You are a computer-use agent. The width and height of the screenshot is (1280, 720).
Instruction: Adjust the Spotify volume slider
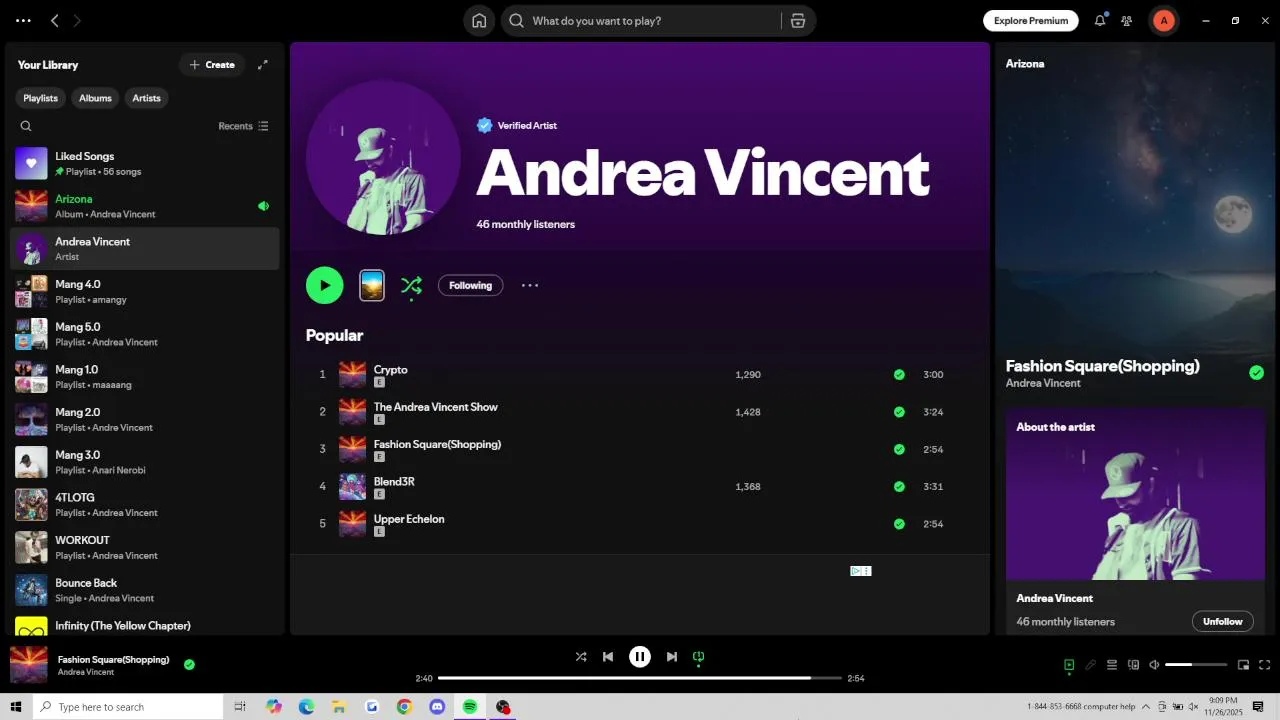click(1196, 665)
